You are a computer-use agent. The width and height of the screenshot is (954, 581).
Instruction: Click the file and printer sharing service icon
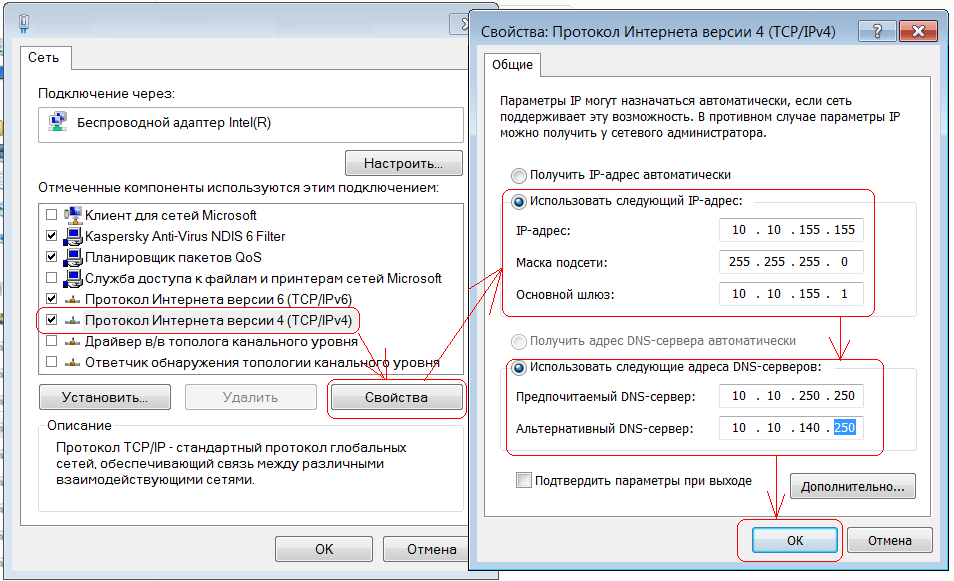[x=73, y=278]
